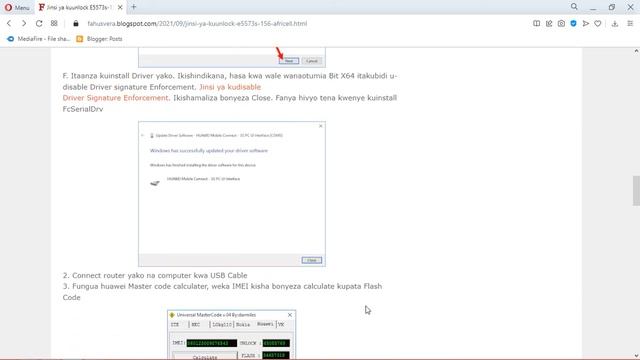This screenshot has height=360, width=640.
Task: Add page to bookmarks heart icon
Action: coord(598,24)
